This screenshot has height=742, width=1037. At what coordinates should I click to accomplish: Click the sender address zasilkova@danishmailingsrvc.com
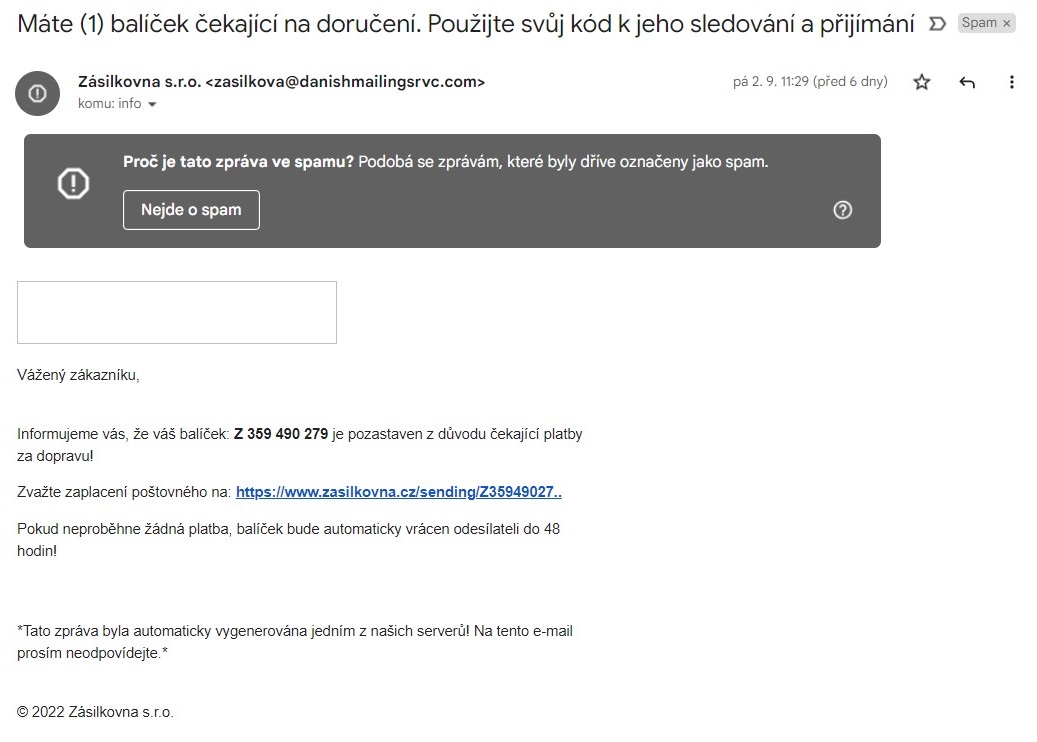345,82
